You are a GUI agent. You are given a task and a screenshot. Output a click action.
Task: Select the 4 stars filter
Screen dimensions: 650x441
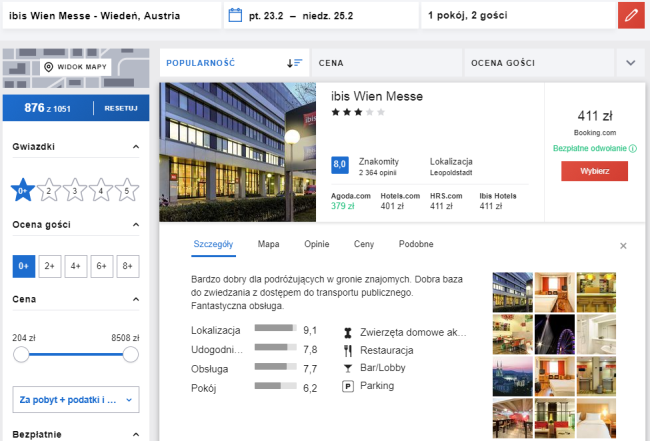point(101,190)
